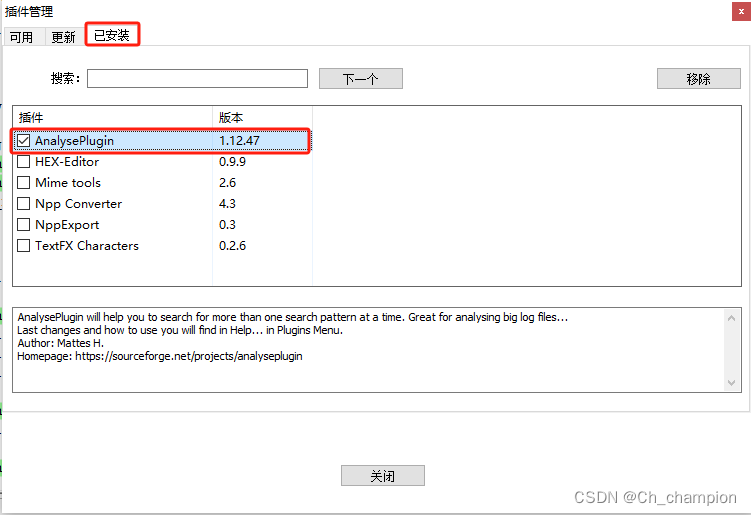Uncheck the AnalysePlugin checkbox
This screenshot has width=751, height=515.
click(23, 141)
